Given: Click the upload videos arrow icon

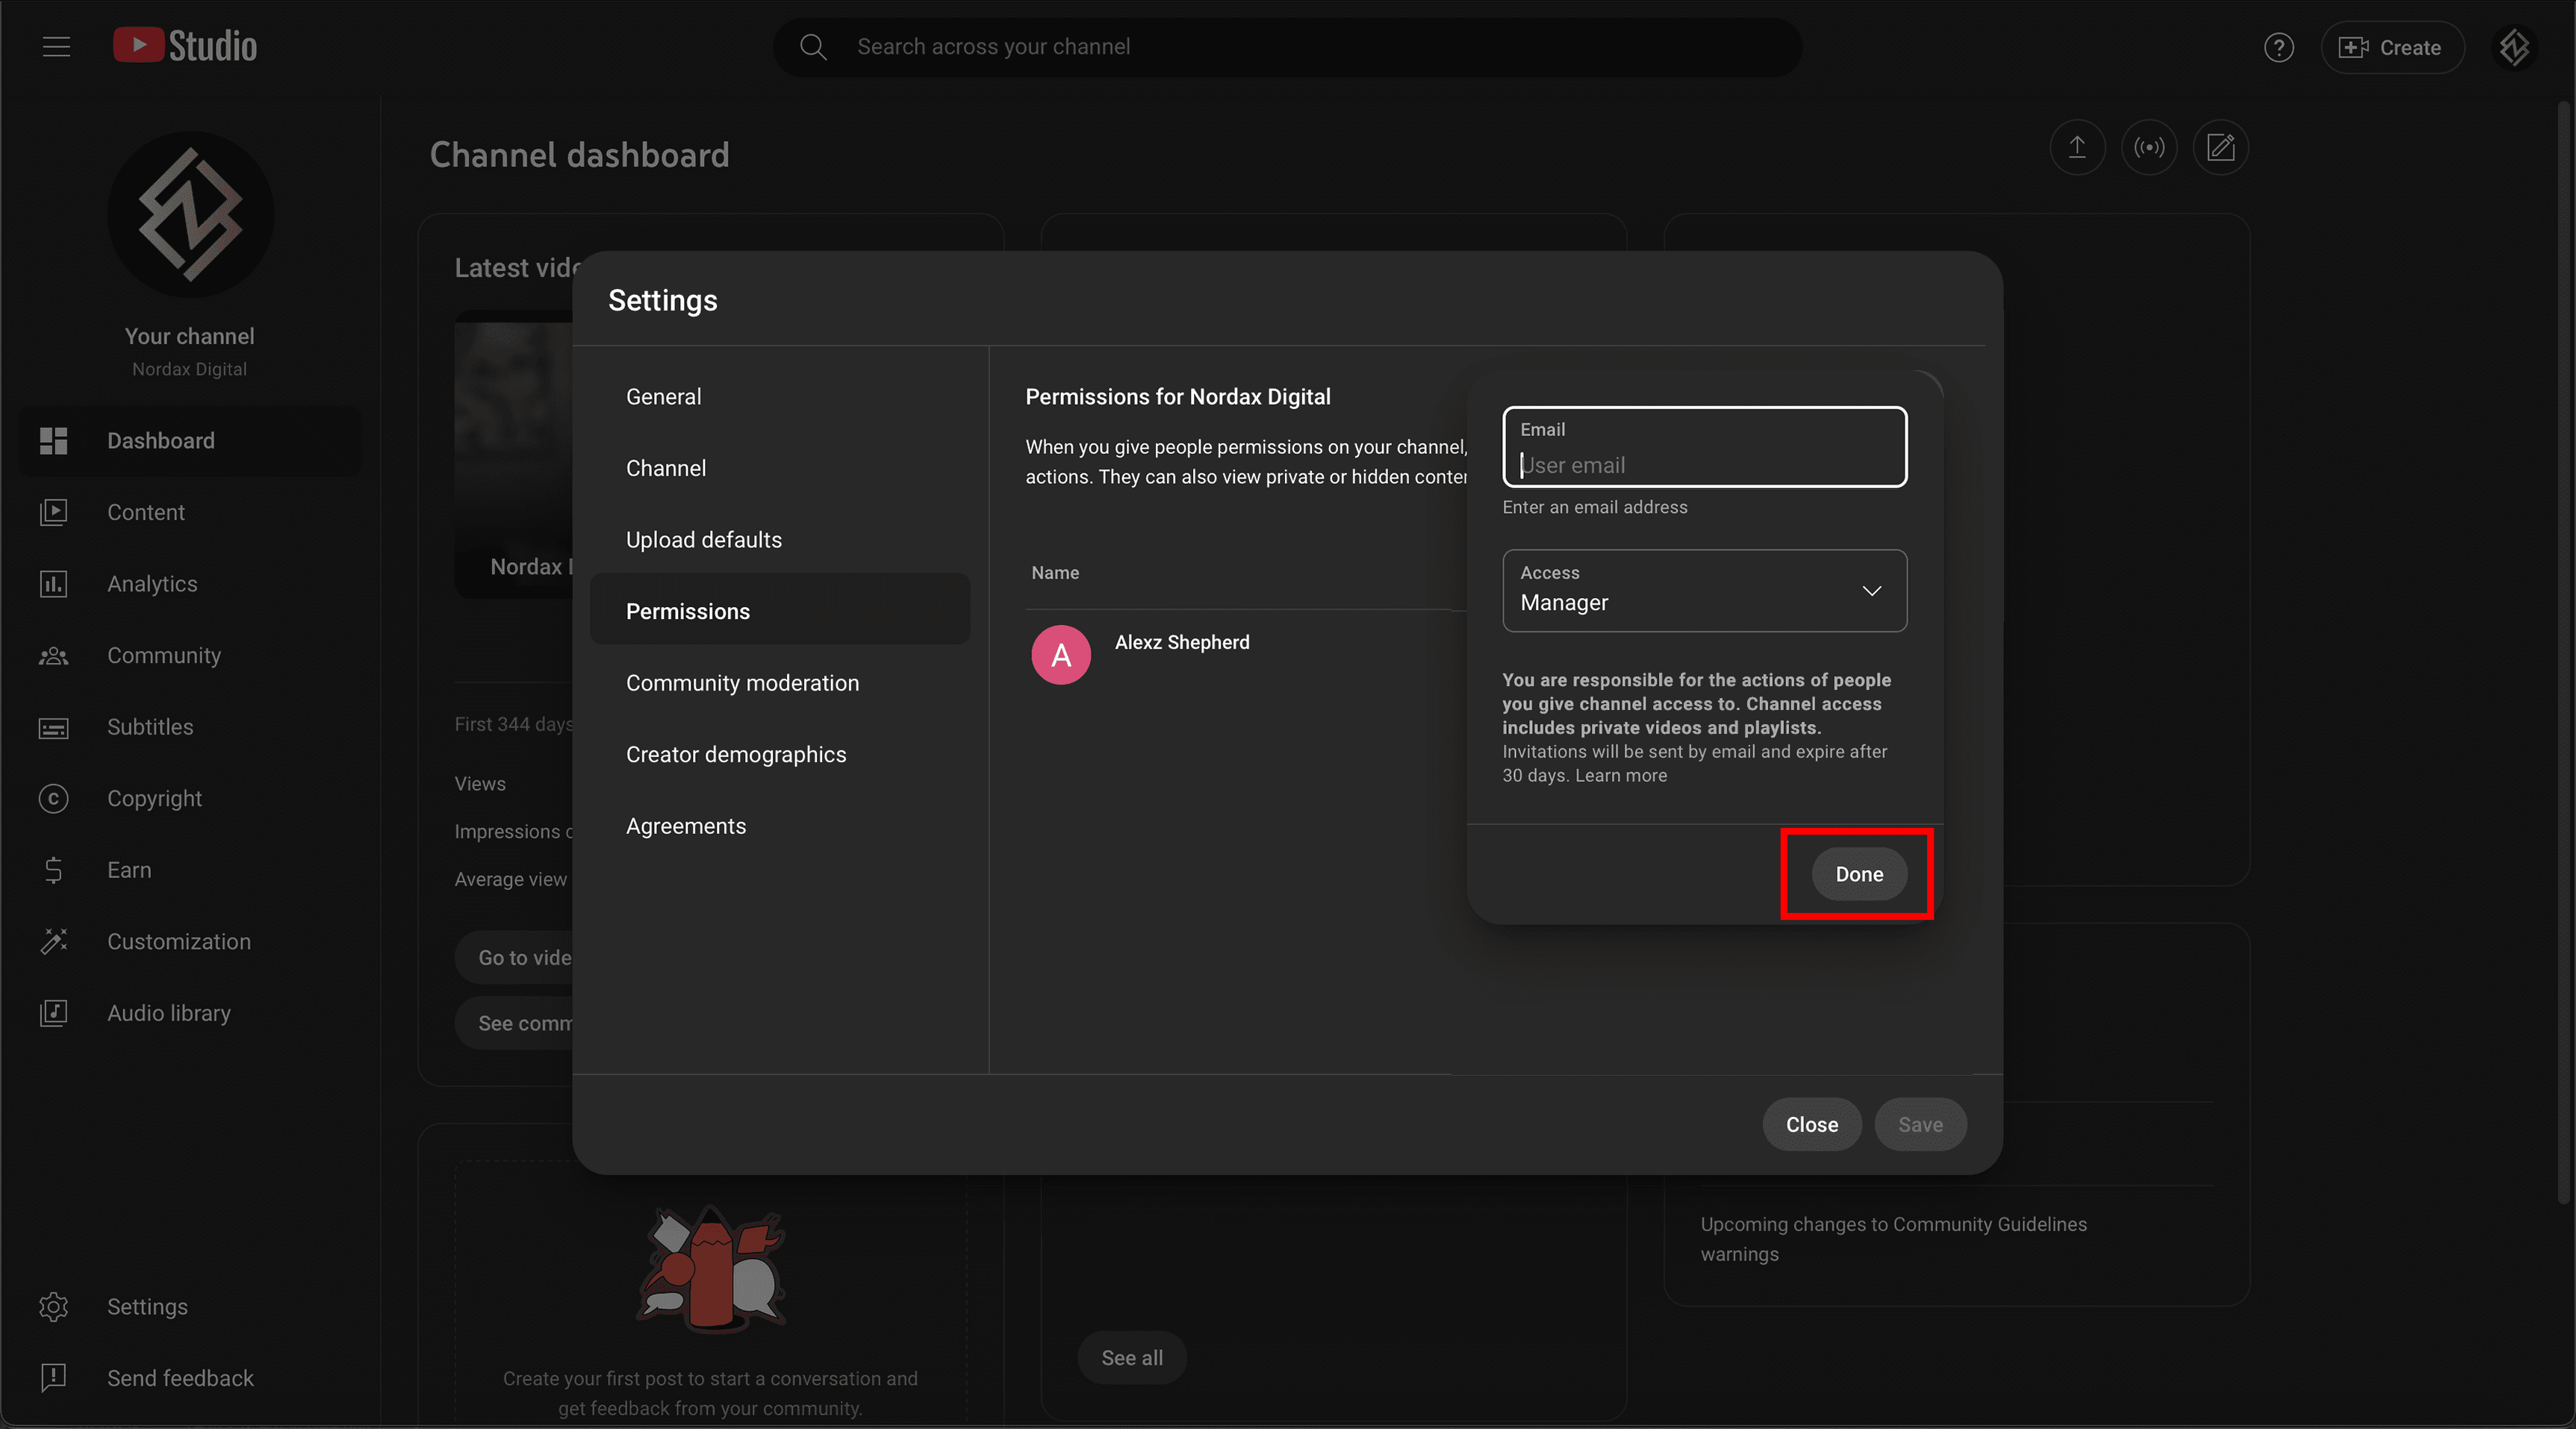Looking at the screenshot, I should pyautogui.click(x=2077, y=147).
